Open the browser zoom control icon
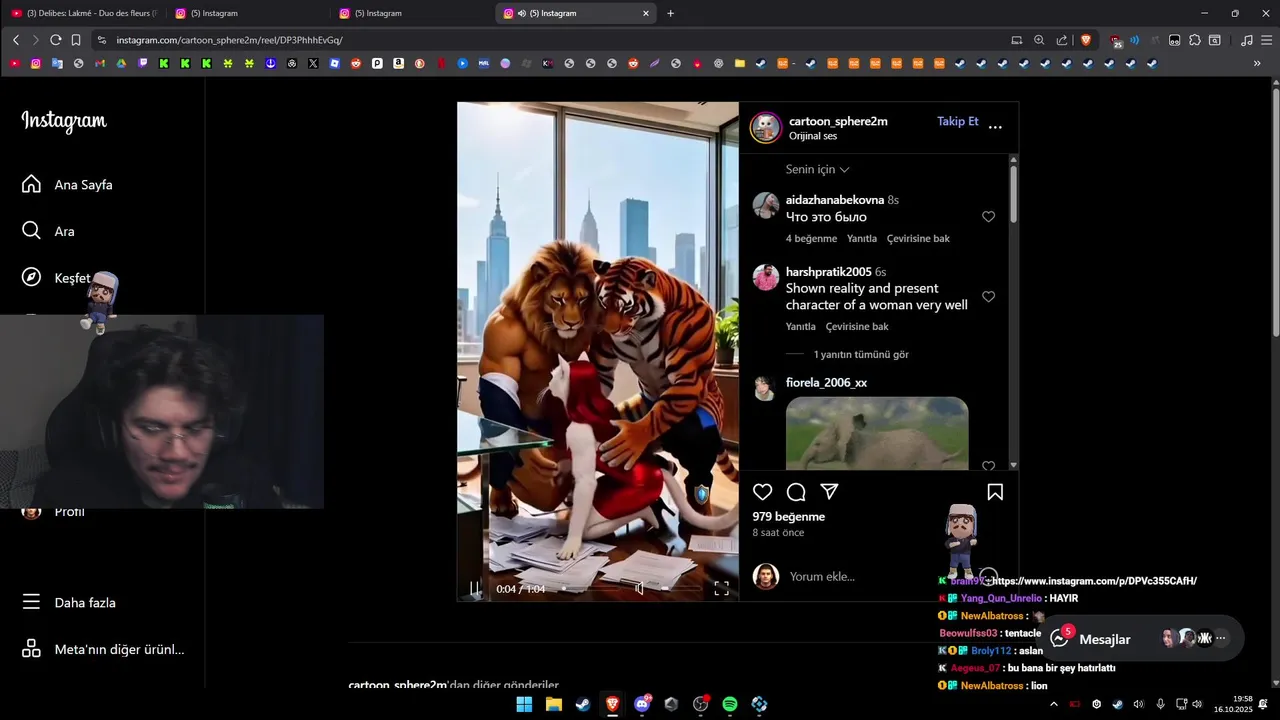 1039,40
